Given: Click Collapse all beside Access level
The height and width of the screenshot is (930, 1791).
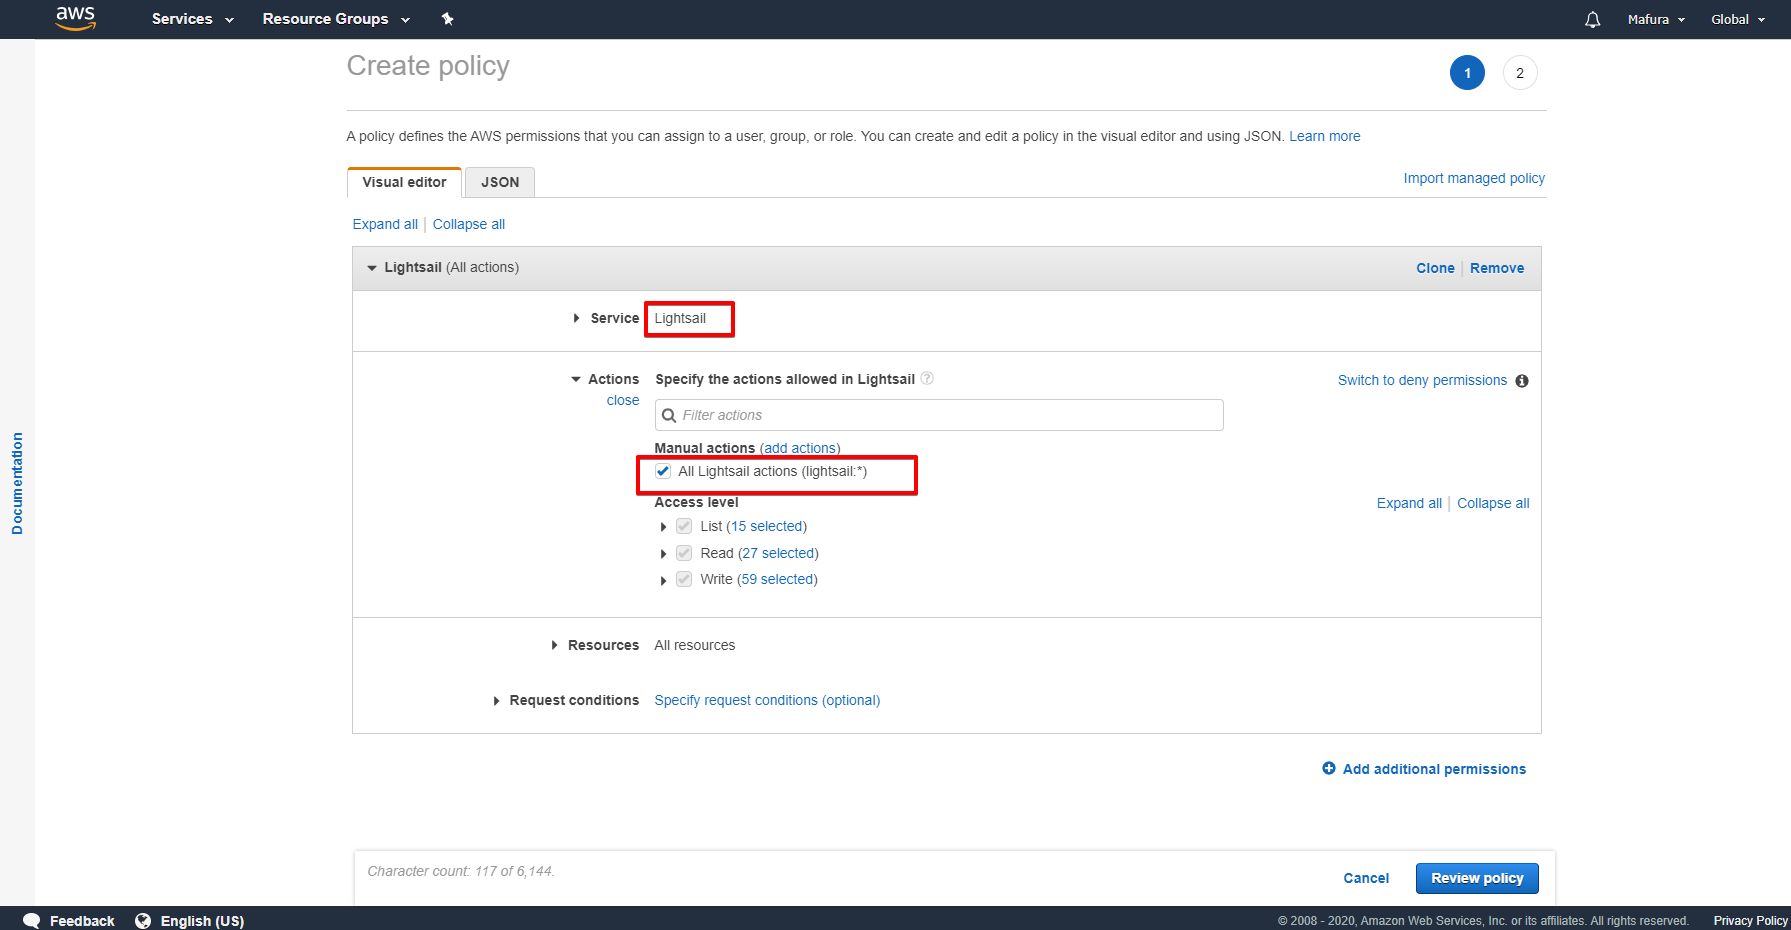Looking at the screenshot, I should click(1493, 503).
